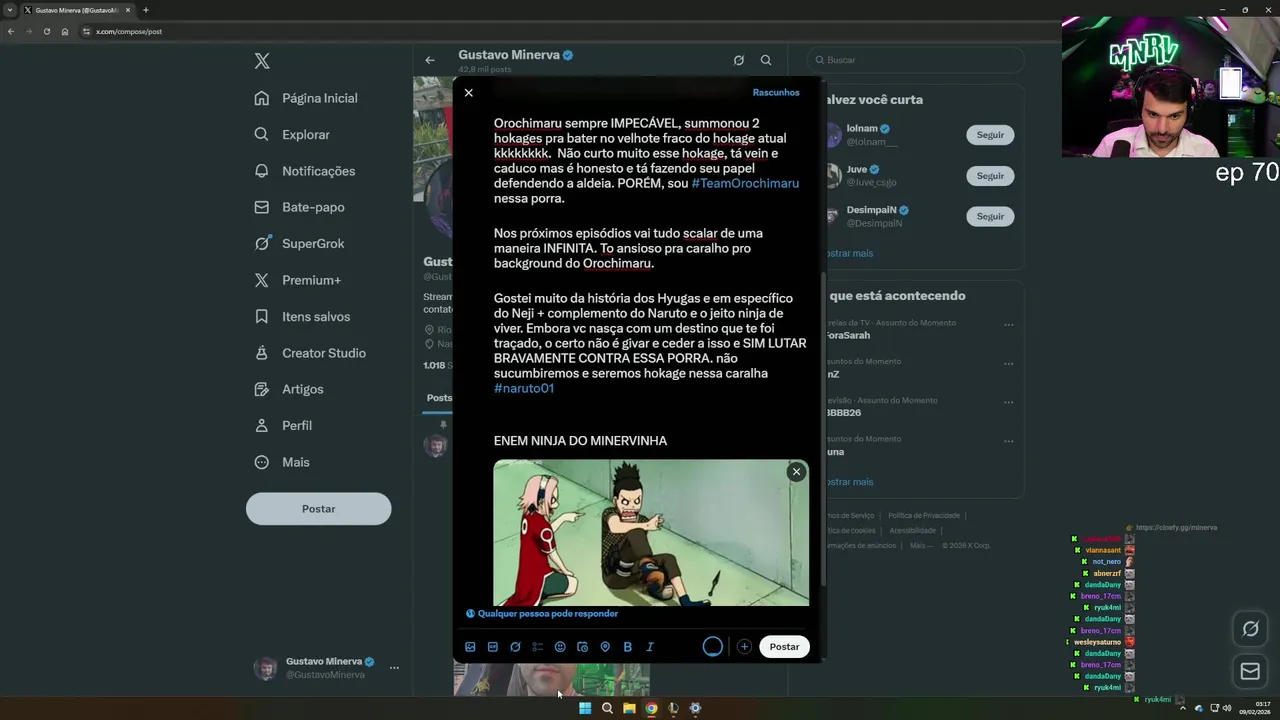
Task: Tag a location with the pin icon
Action: (x=605, y=647)
